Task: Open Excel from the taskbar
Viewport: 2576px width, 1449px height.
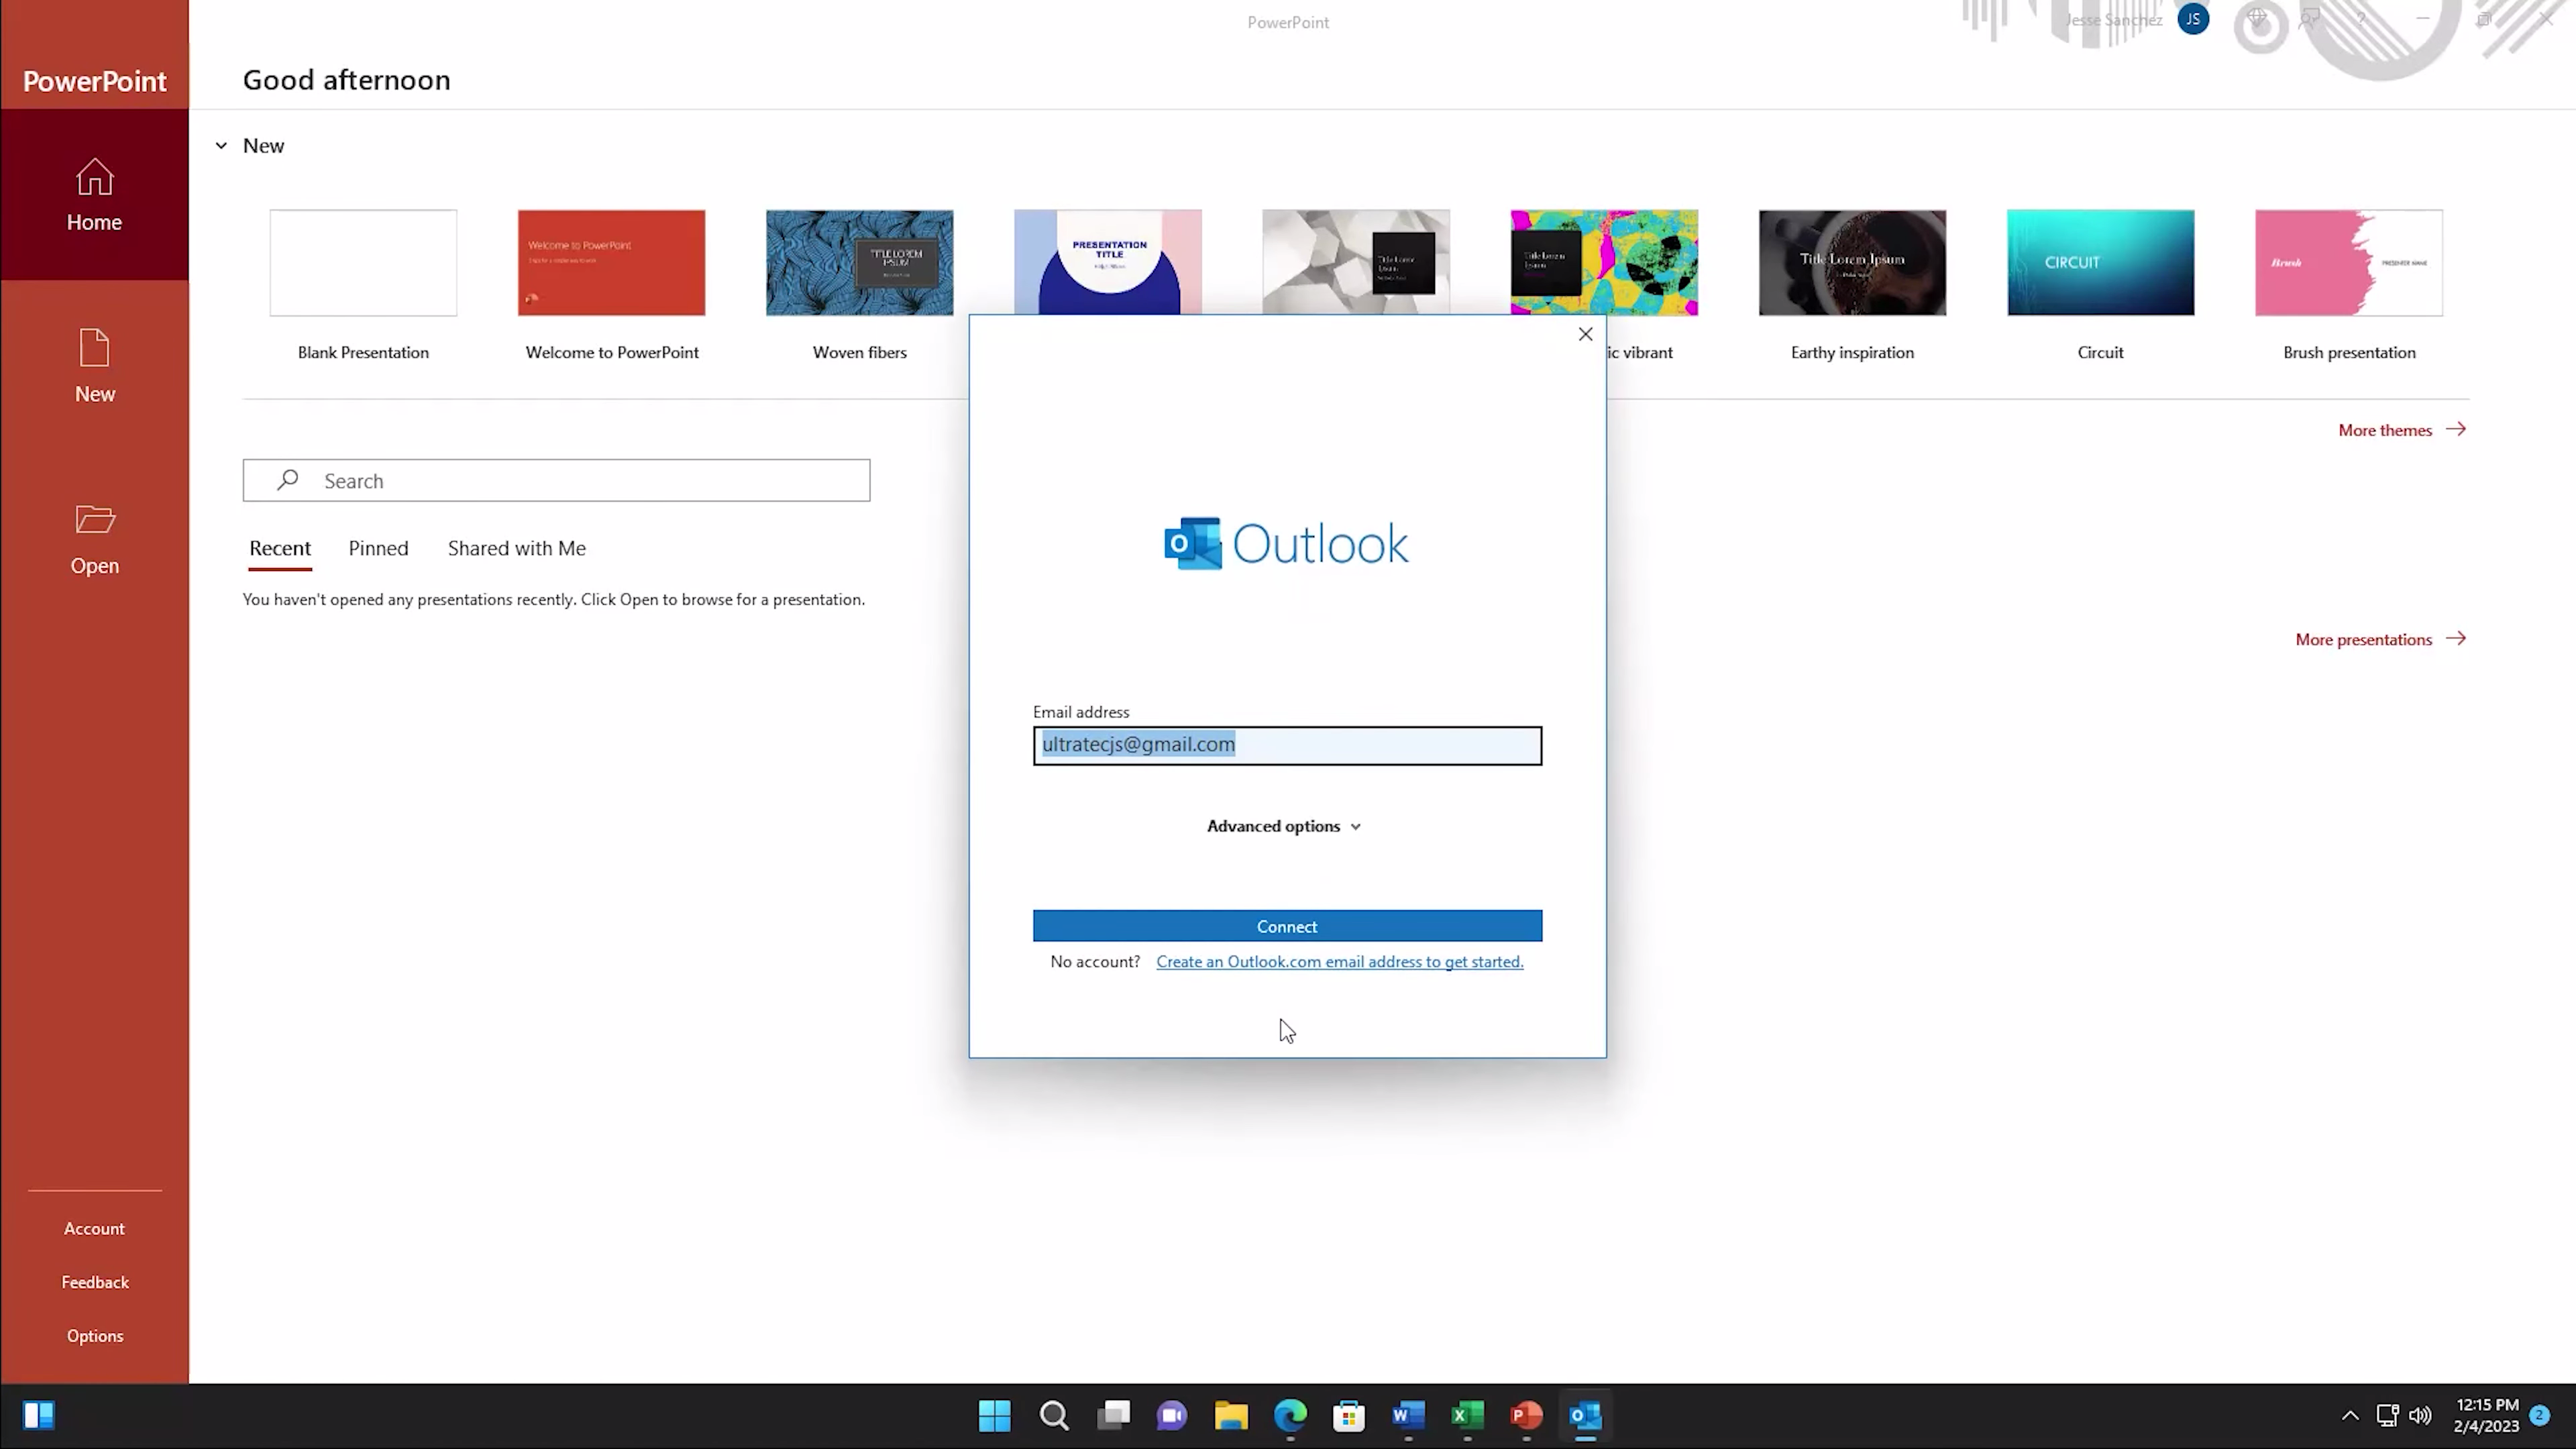Action: pos(1467,1415)
